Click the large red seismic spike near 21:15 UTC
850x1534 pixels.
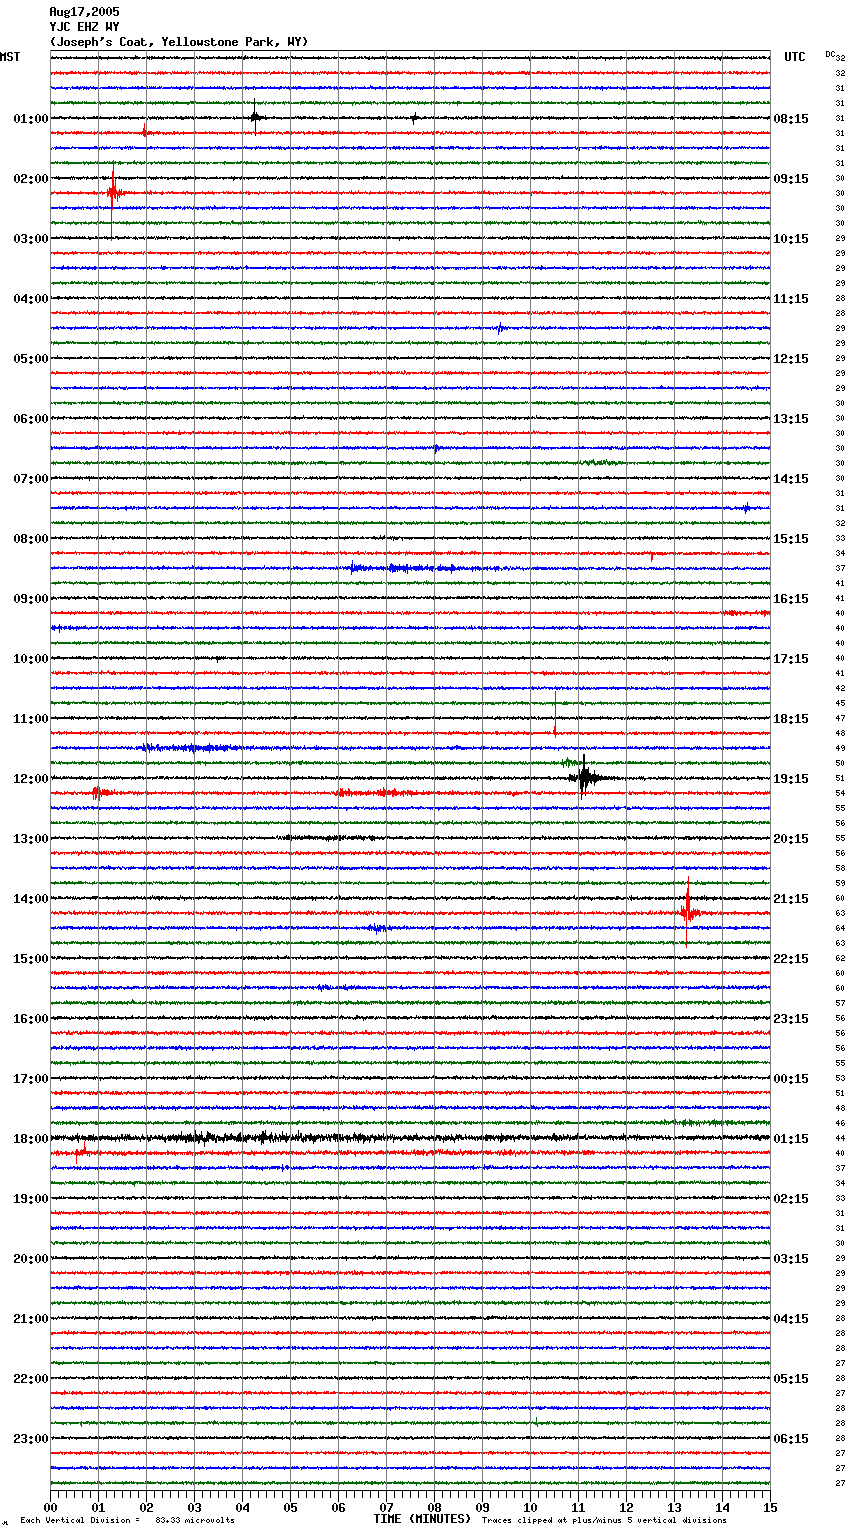pos(688,911)
